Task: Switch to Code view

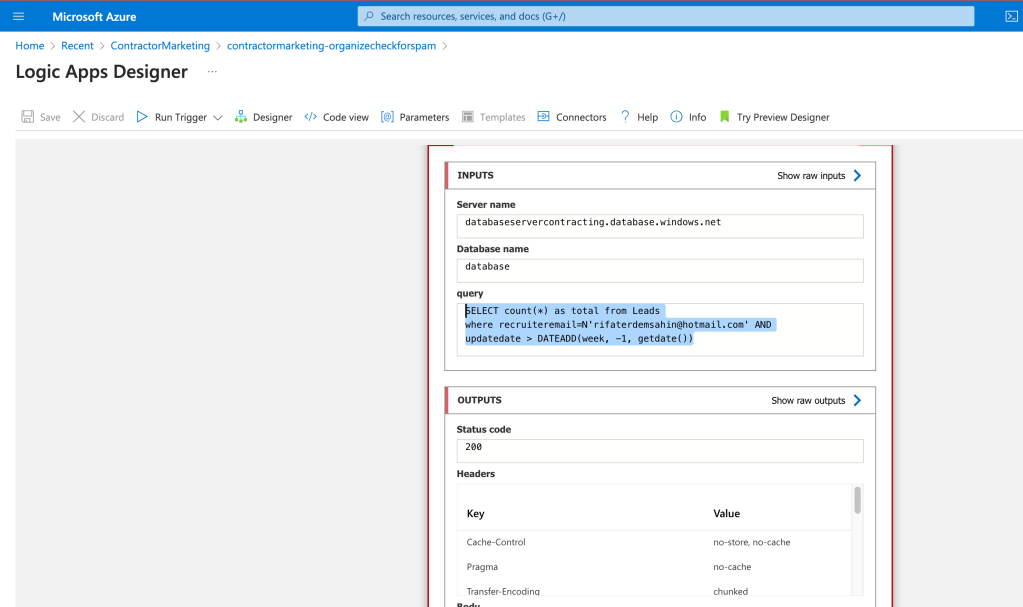Action: (x=337, y=117)
